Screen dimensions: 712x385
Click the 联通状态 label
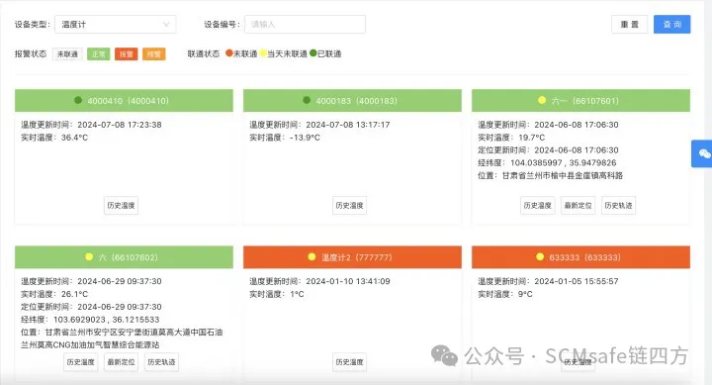(x=203, y=54)
